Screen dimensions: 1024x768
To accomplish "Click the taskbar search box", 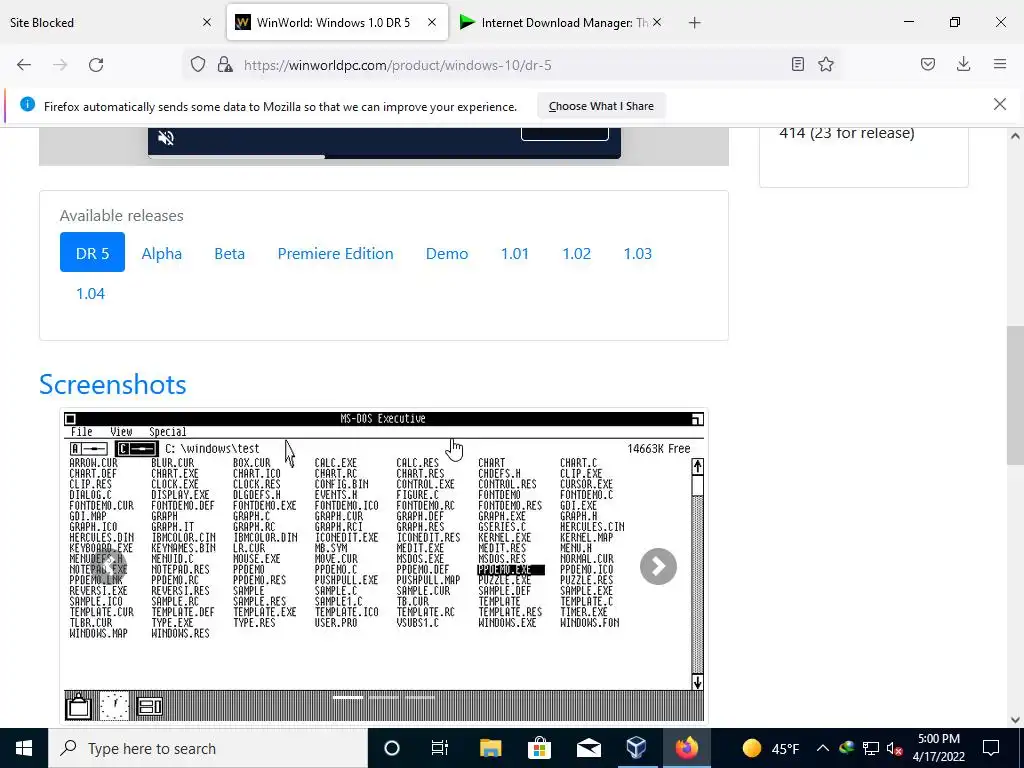I will coord(208,748).
